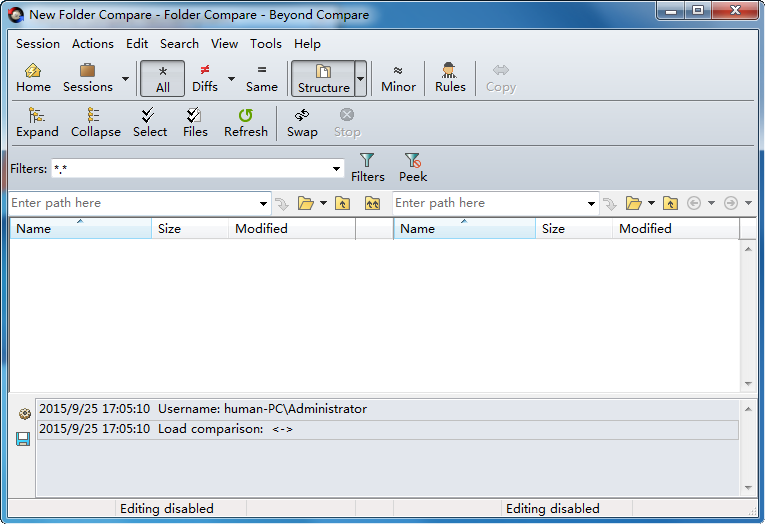Sort left pane by Size column
Image resolution: width=766 pixels, height=525 pixels.
pyautogui.click(x=190, y=229)
